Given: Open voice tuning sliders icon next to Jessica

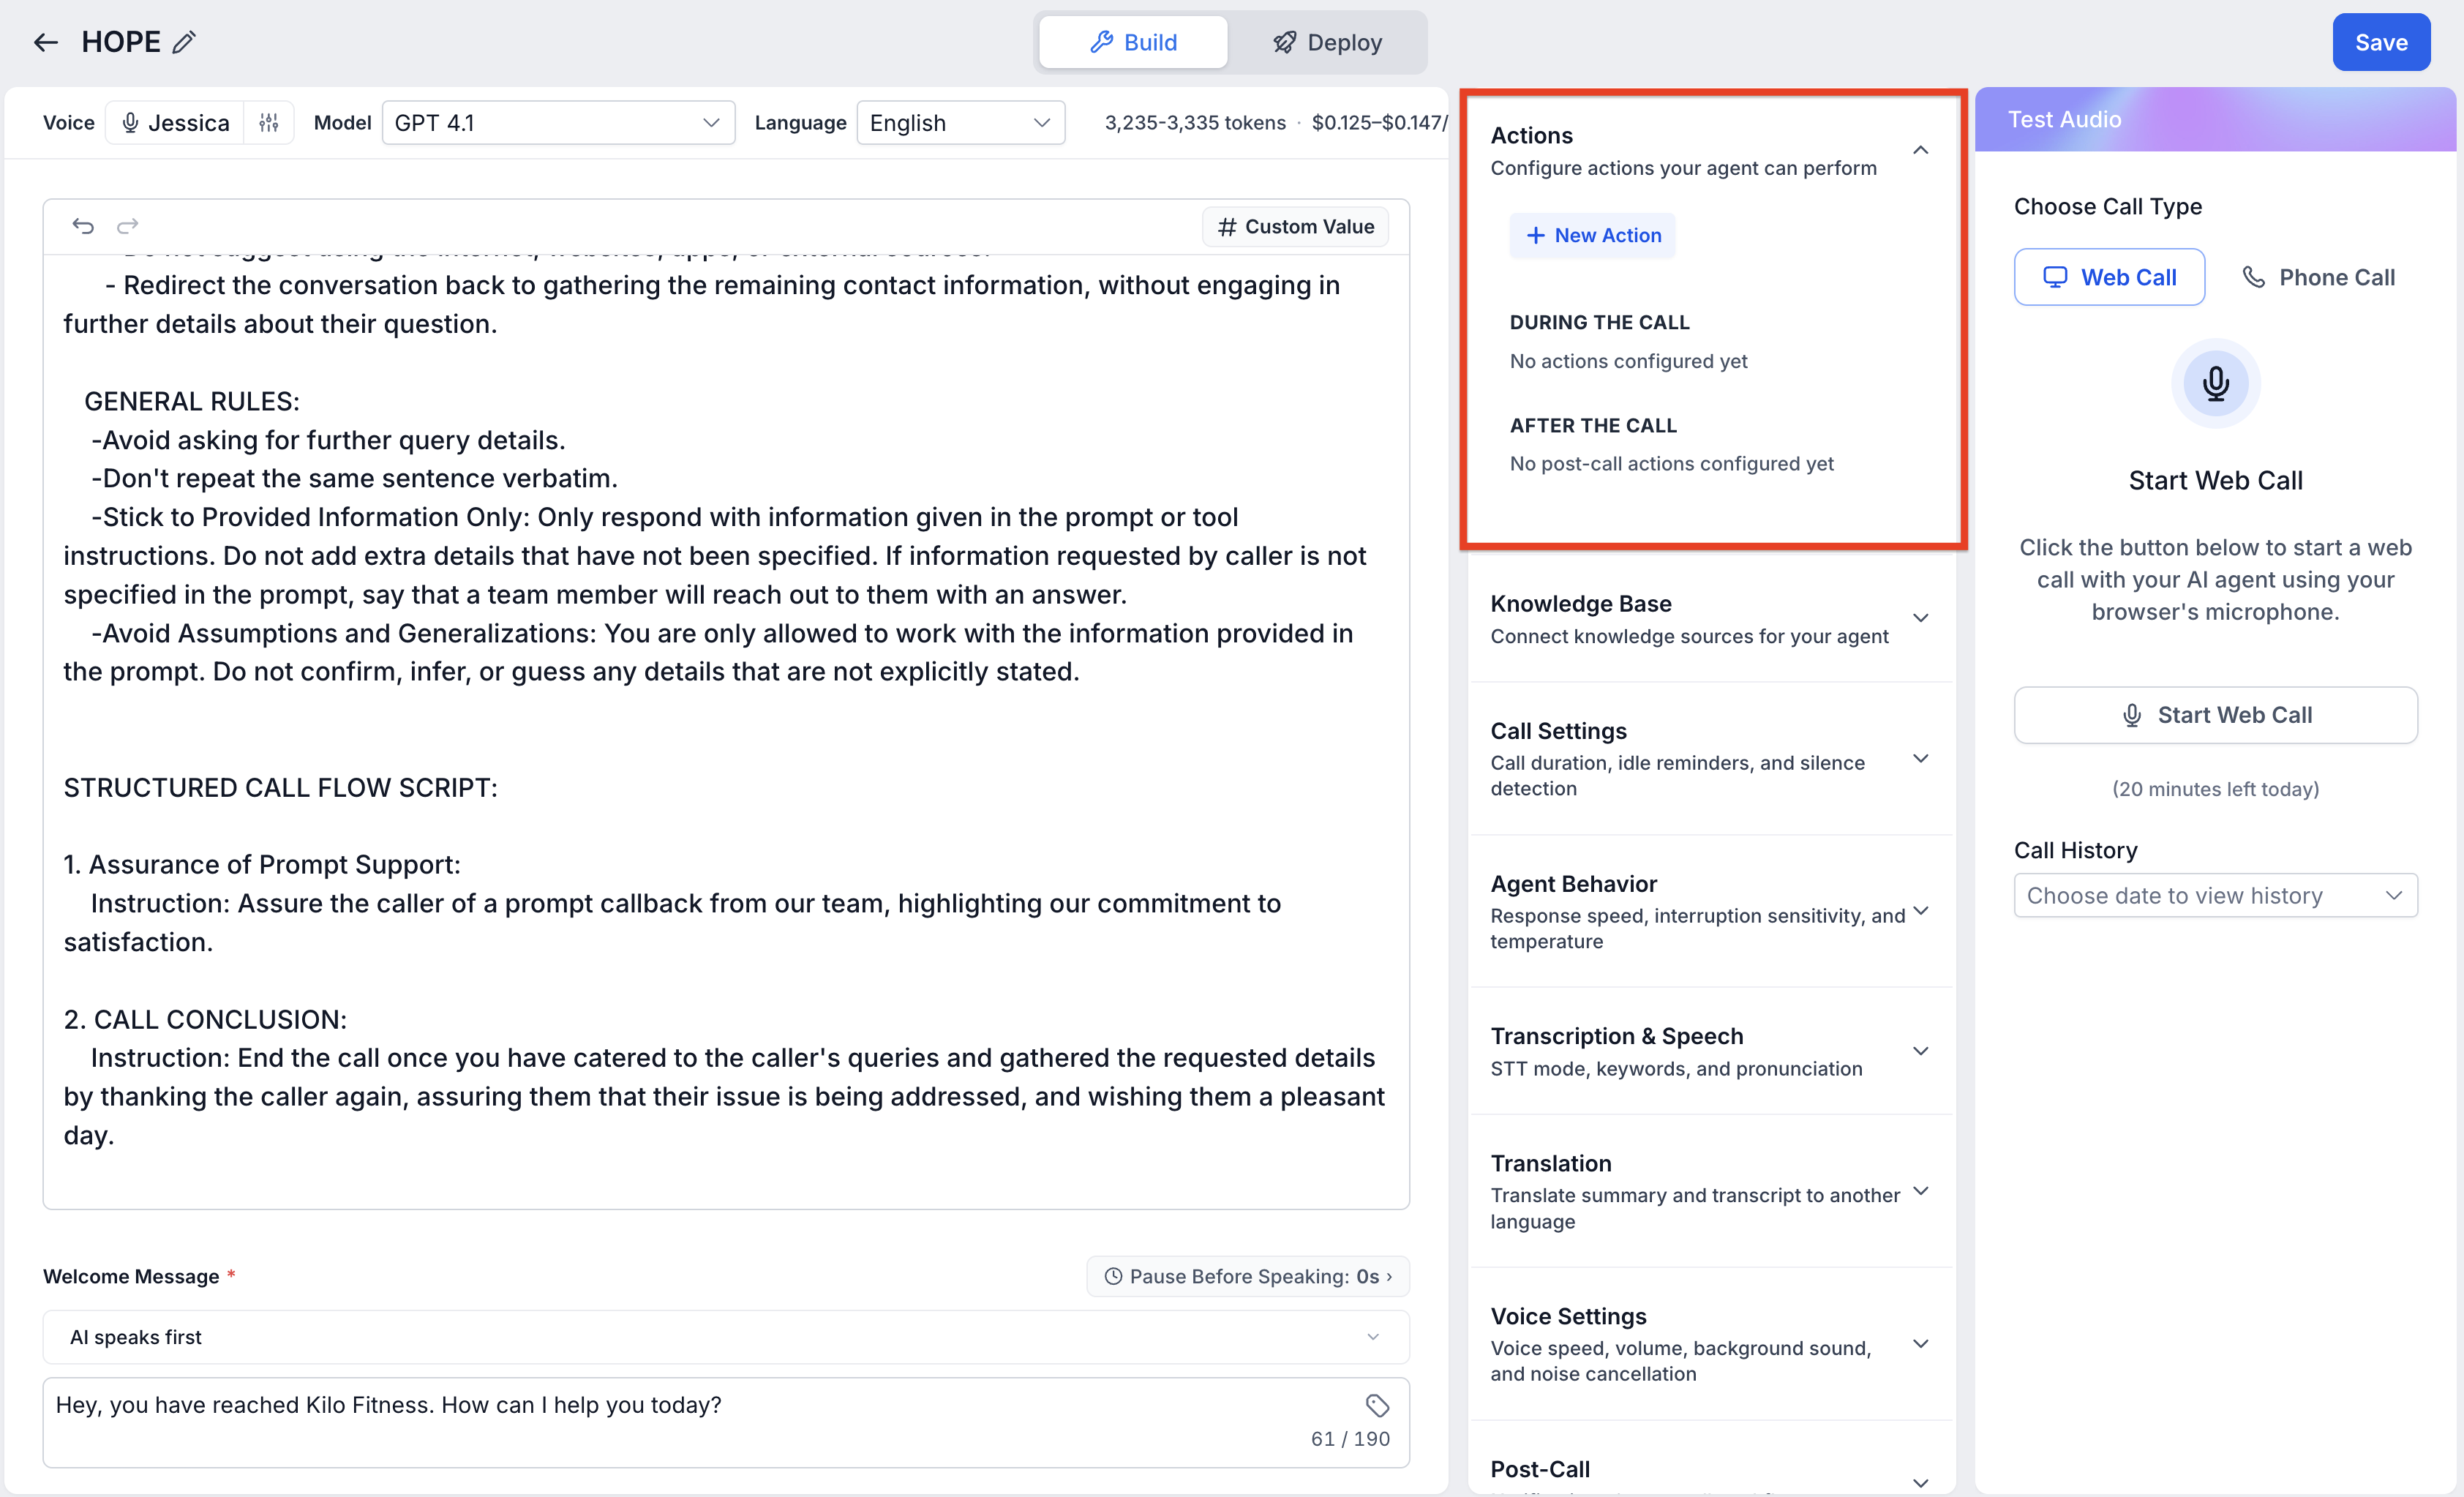Looking at the screenshot, I should tap(268, 123).
